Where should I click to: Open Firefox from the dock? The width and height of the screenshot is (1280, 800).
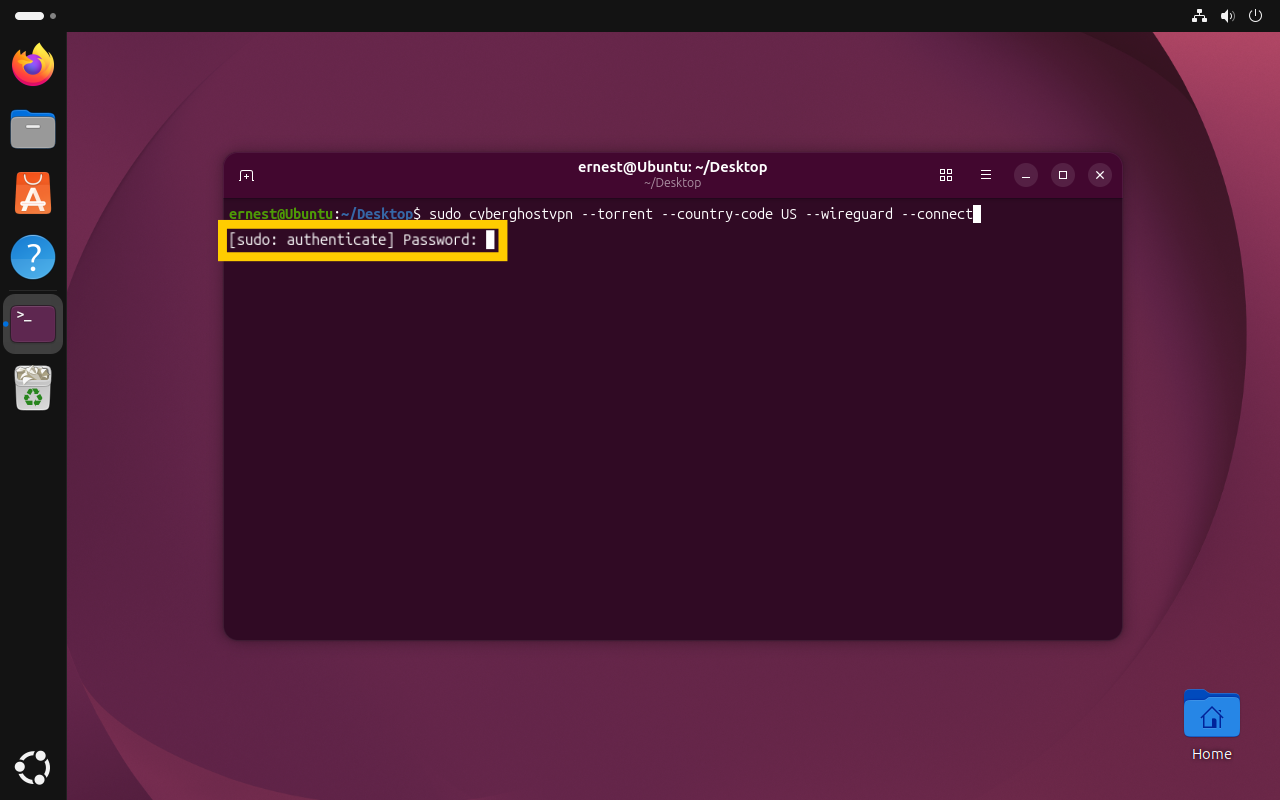33,65
